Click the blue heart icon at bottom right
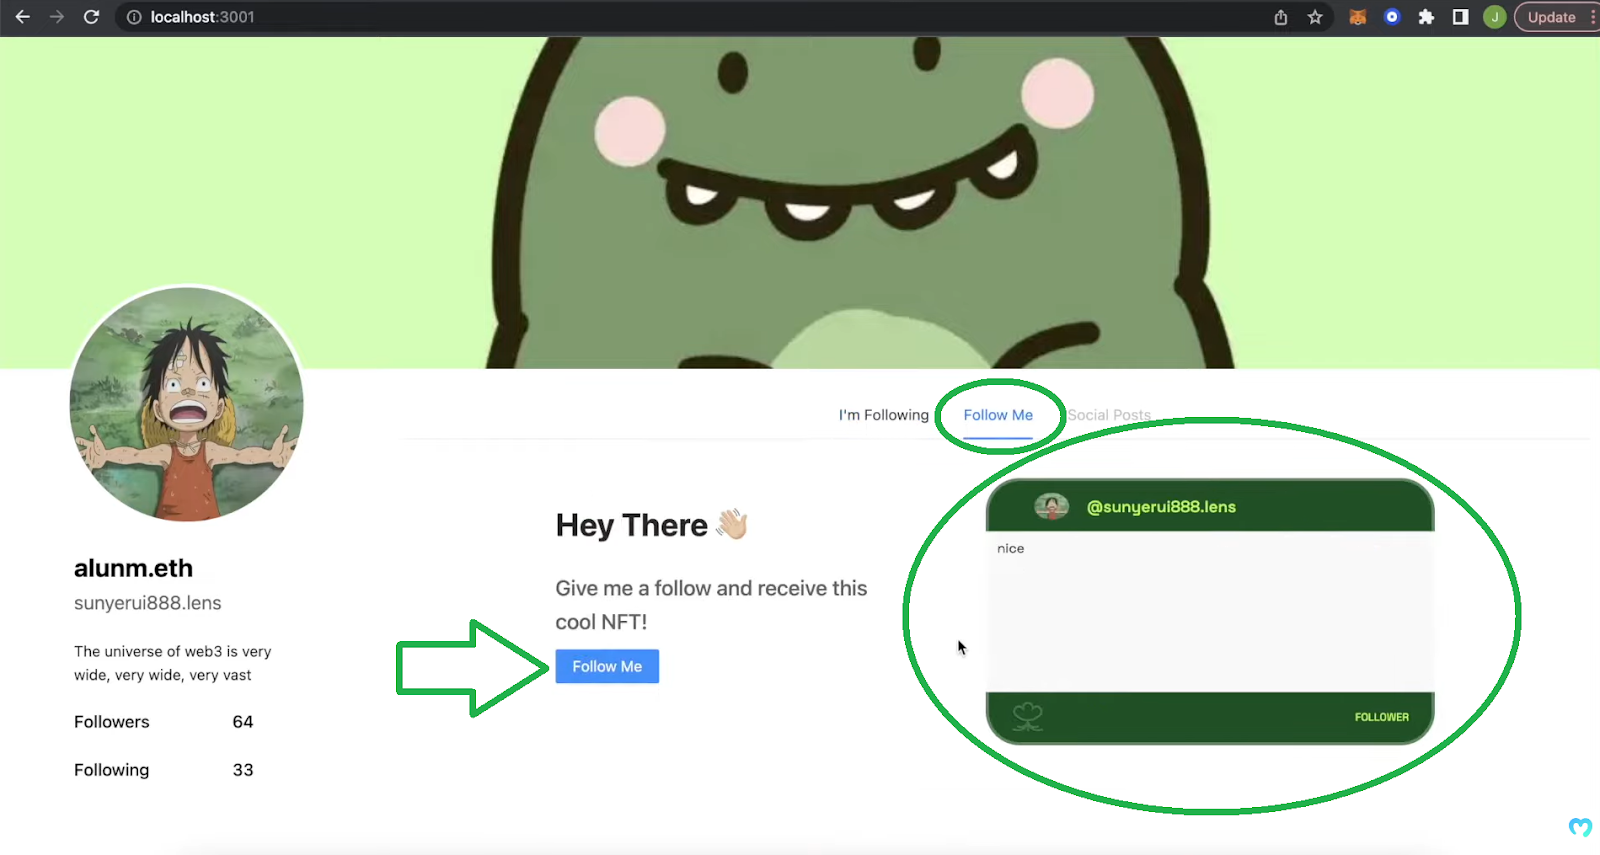 point(1580,827)
